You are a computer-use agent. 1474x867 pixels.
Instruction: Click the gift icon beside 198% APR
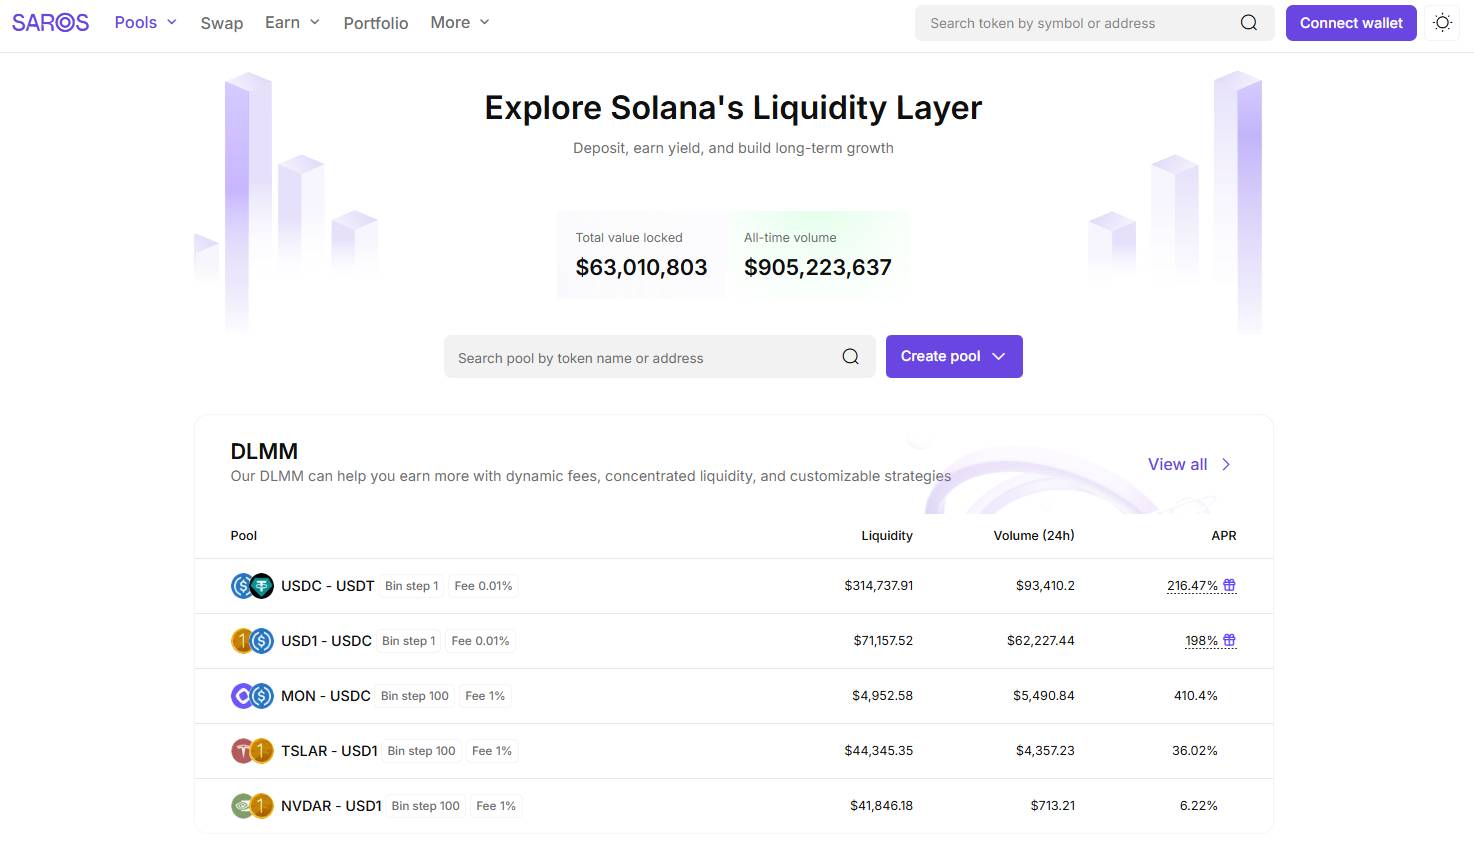click(x=1230, y=640)
